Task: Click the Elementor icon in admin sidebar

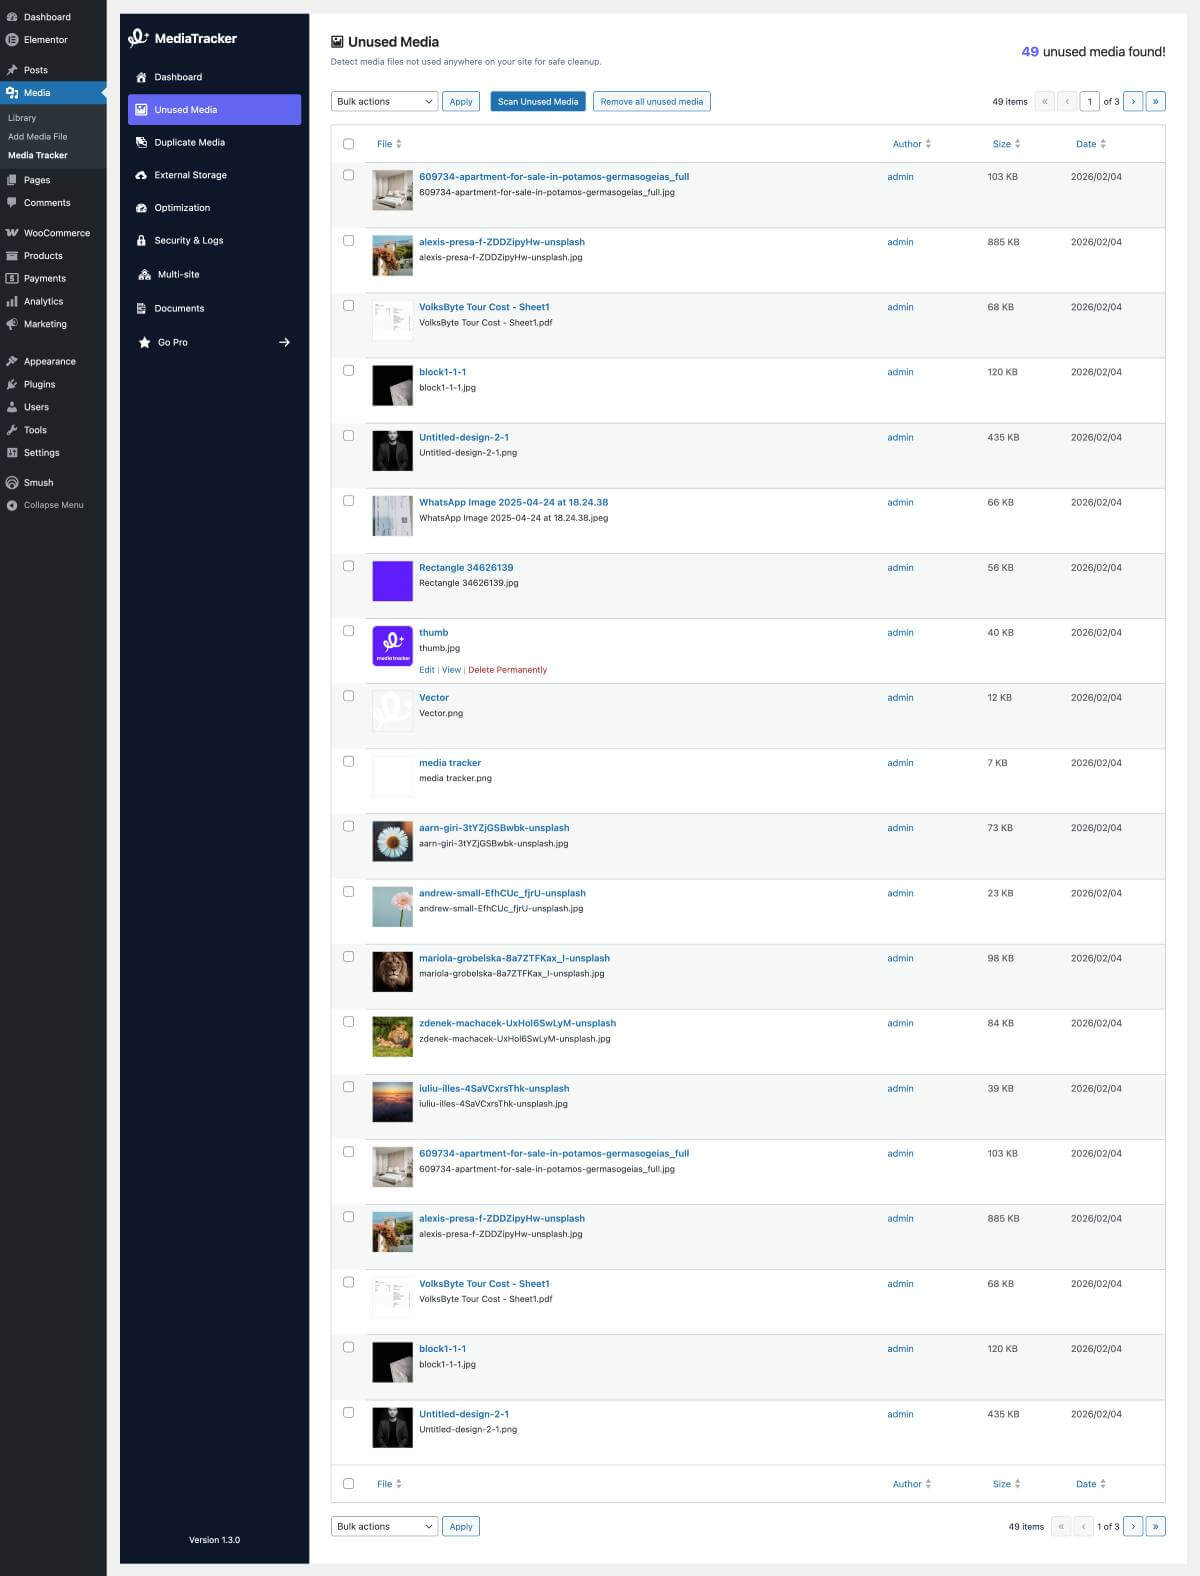Action: tap(12, 40)
